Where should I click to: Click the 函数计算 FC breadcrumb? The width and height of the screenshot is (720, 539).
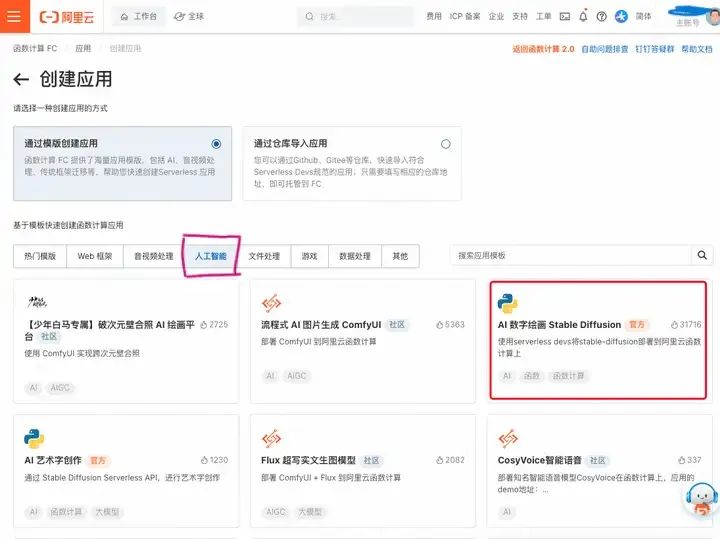(35, 49)
